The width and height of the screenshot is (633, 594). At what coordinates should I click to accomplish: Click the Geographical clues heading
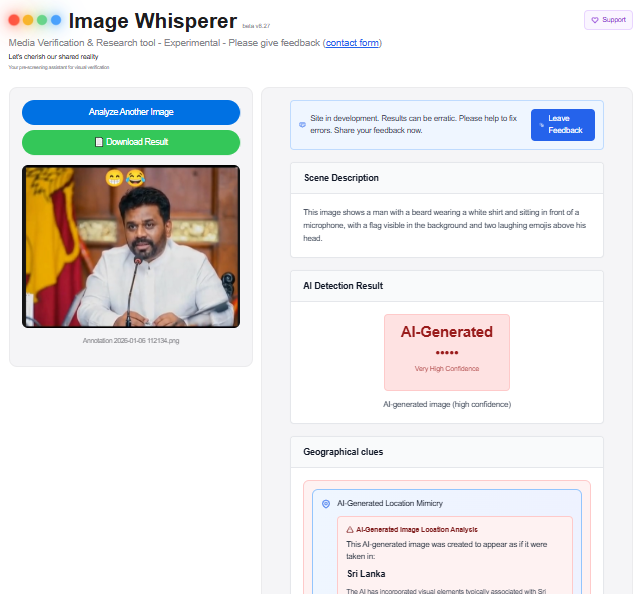coord(343,451)
